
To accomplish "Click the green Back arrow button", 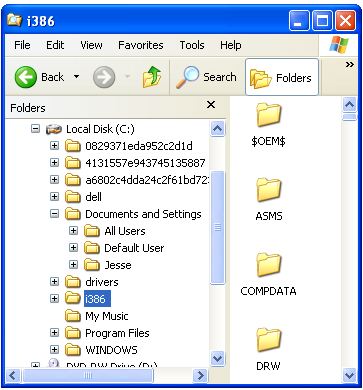I will coord(25,77).
